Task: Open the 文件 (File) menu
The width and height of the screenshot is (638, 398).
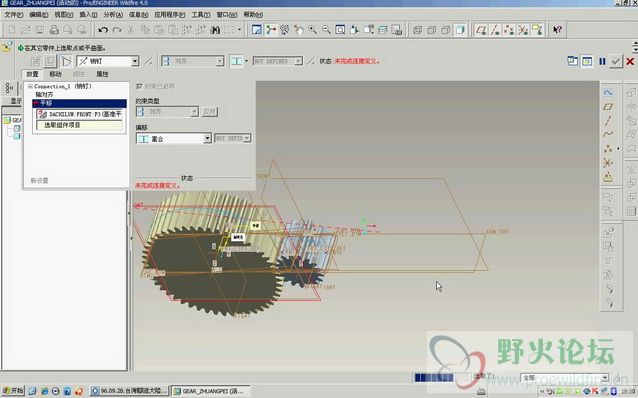Action: (x=13, y=15)
